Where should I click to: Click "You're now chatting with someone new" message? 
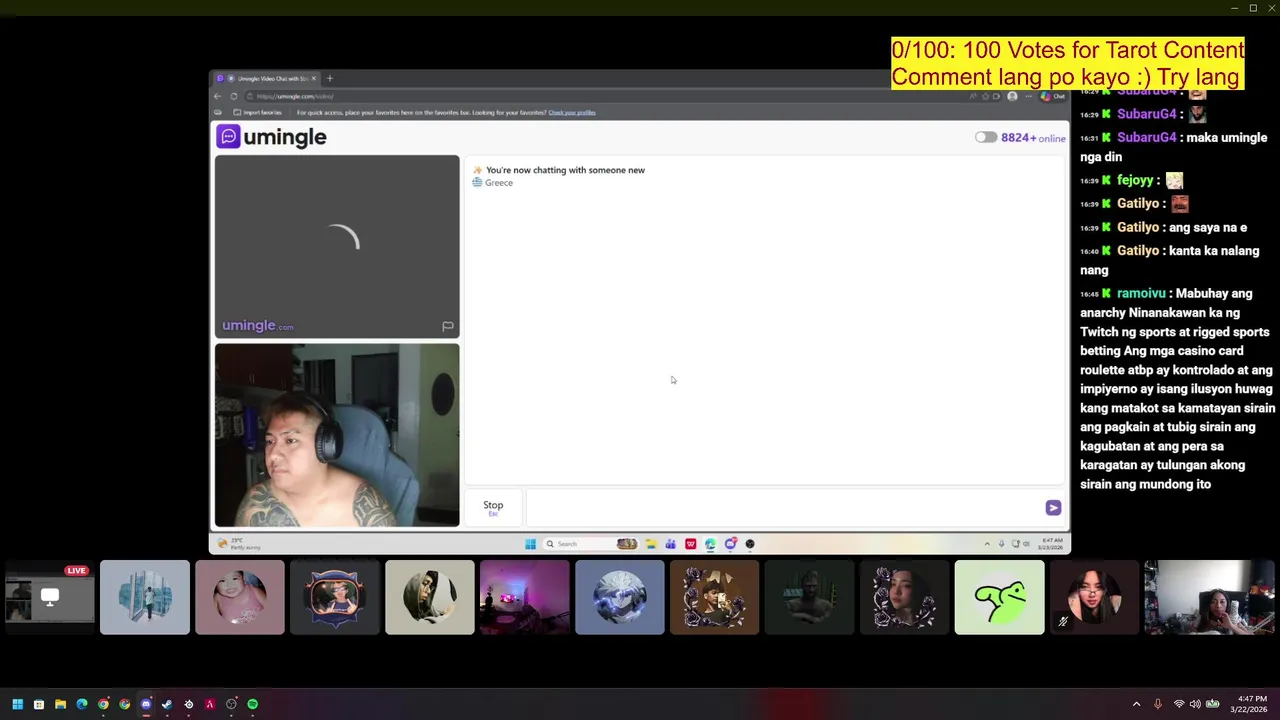click(565, 170)
